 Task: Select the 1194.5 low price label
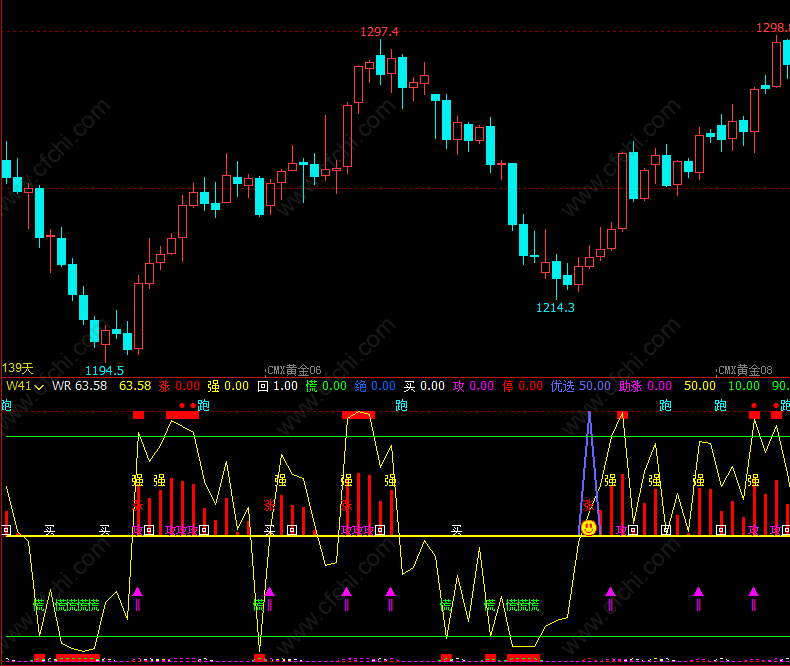104,371
